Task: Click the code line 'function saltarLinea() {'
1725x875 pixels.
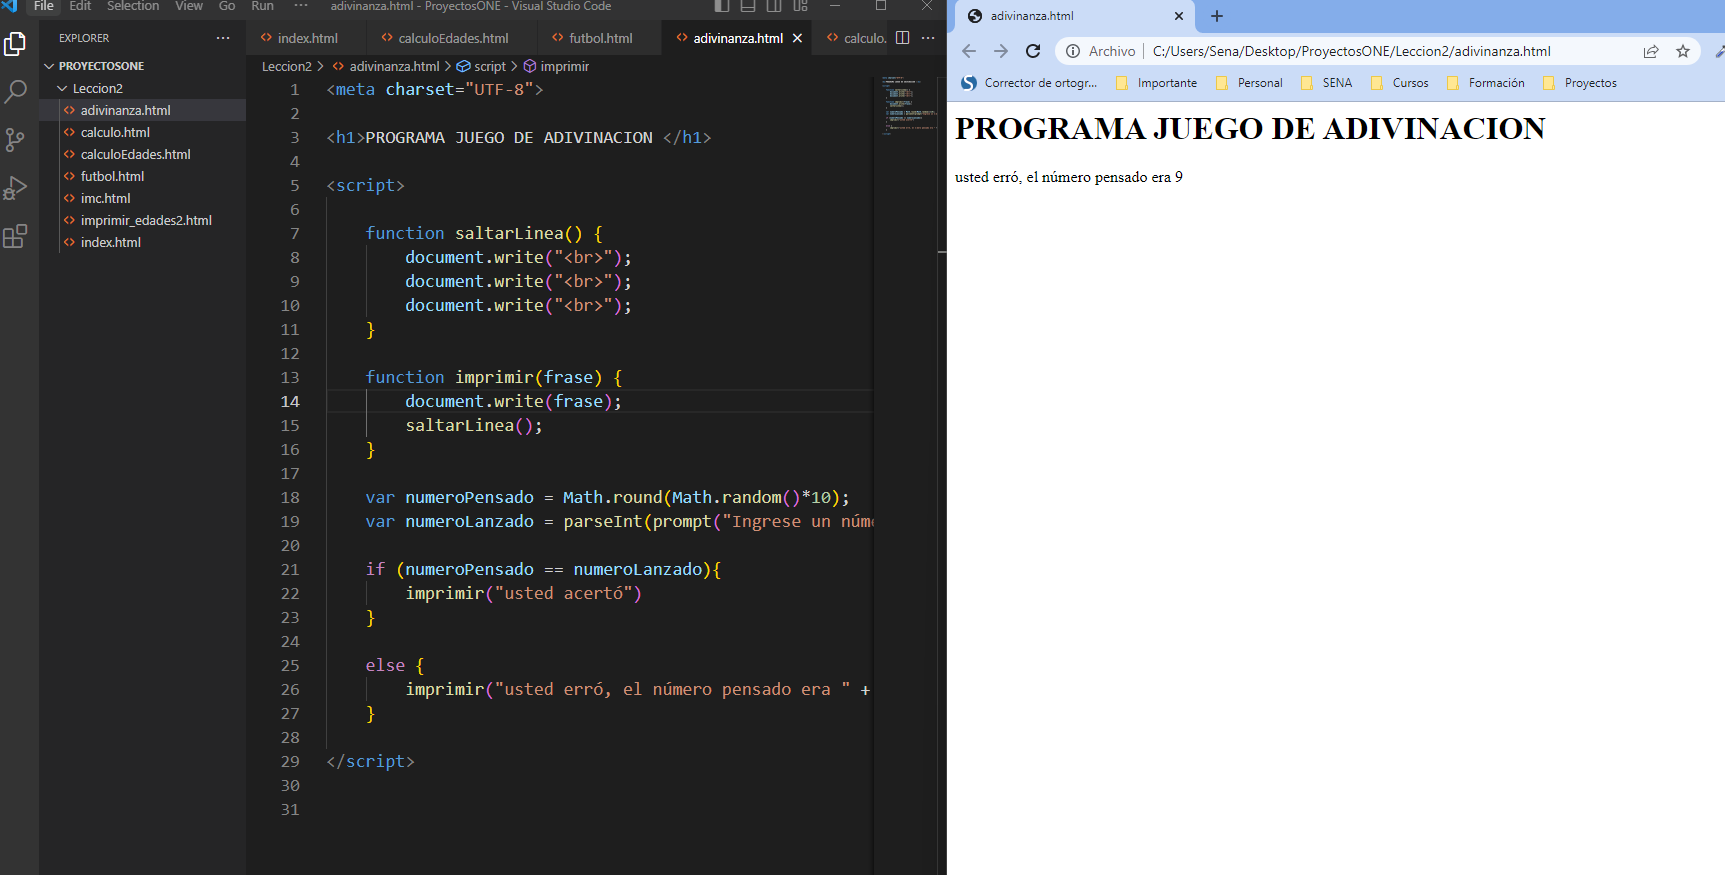Action: pyautogui.click(x=484, y=233)
